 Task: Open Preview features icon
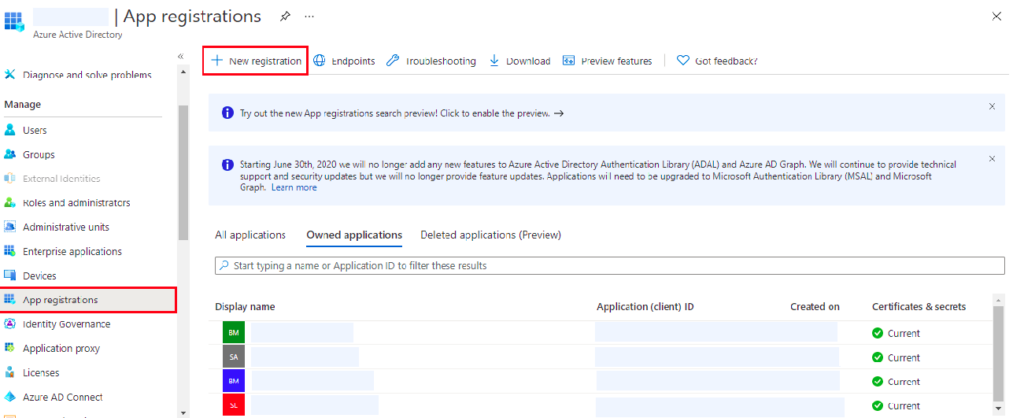tap(569, 61)
